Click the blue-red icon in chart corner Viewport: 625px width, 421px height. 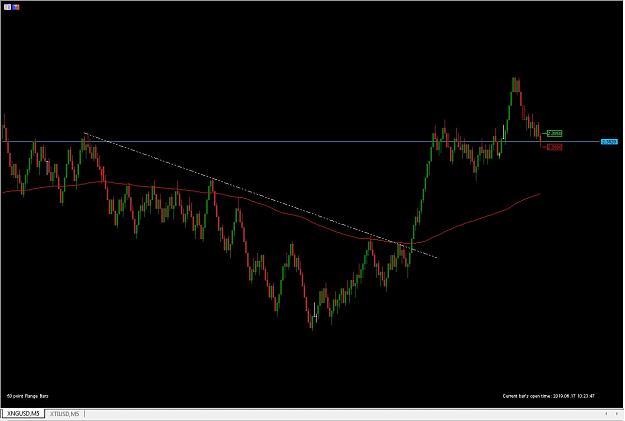point(16,7)
